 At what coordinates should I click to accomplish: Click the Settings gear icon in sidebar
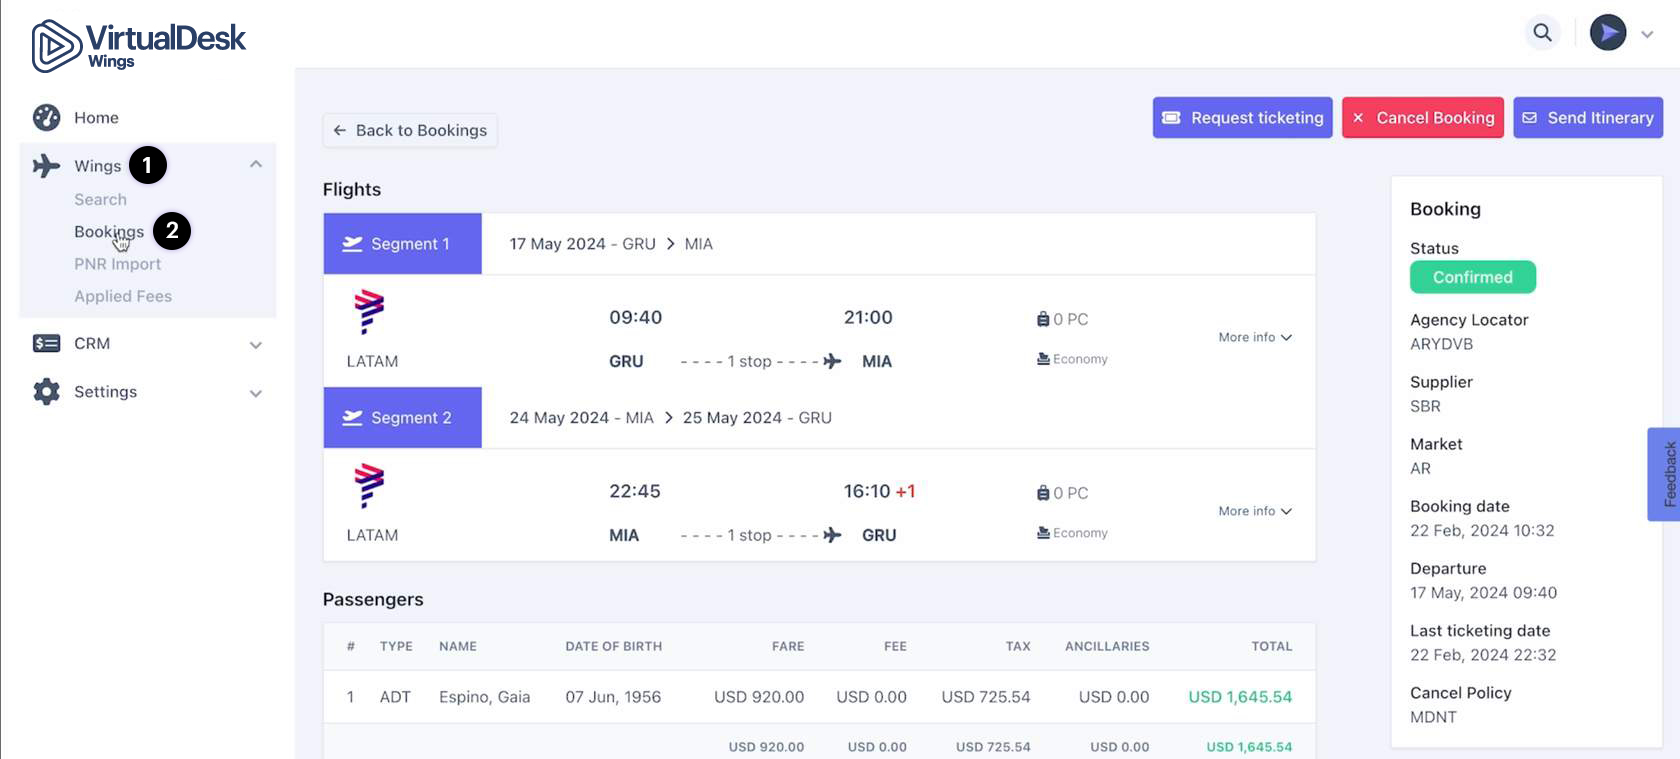coord(46,392)
